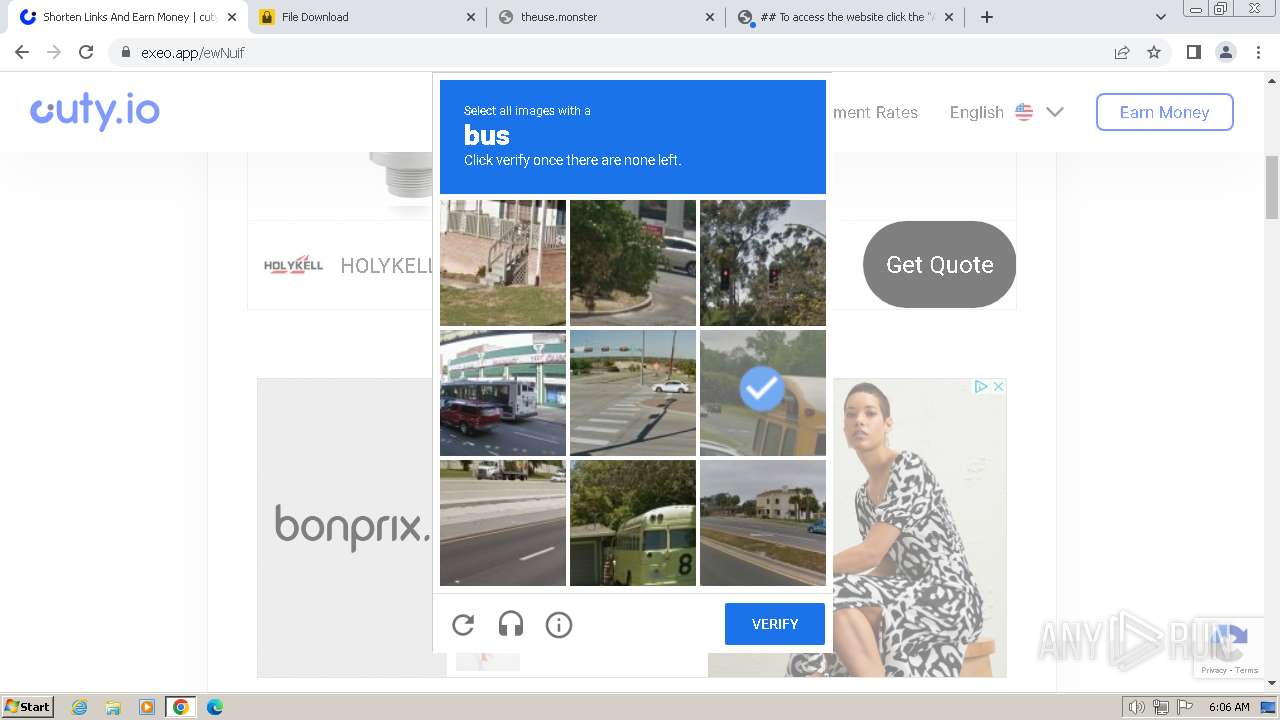Select the staircase building tile
1280x720 pixels.
point(503,263)
